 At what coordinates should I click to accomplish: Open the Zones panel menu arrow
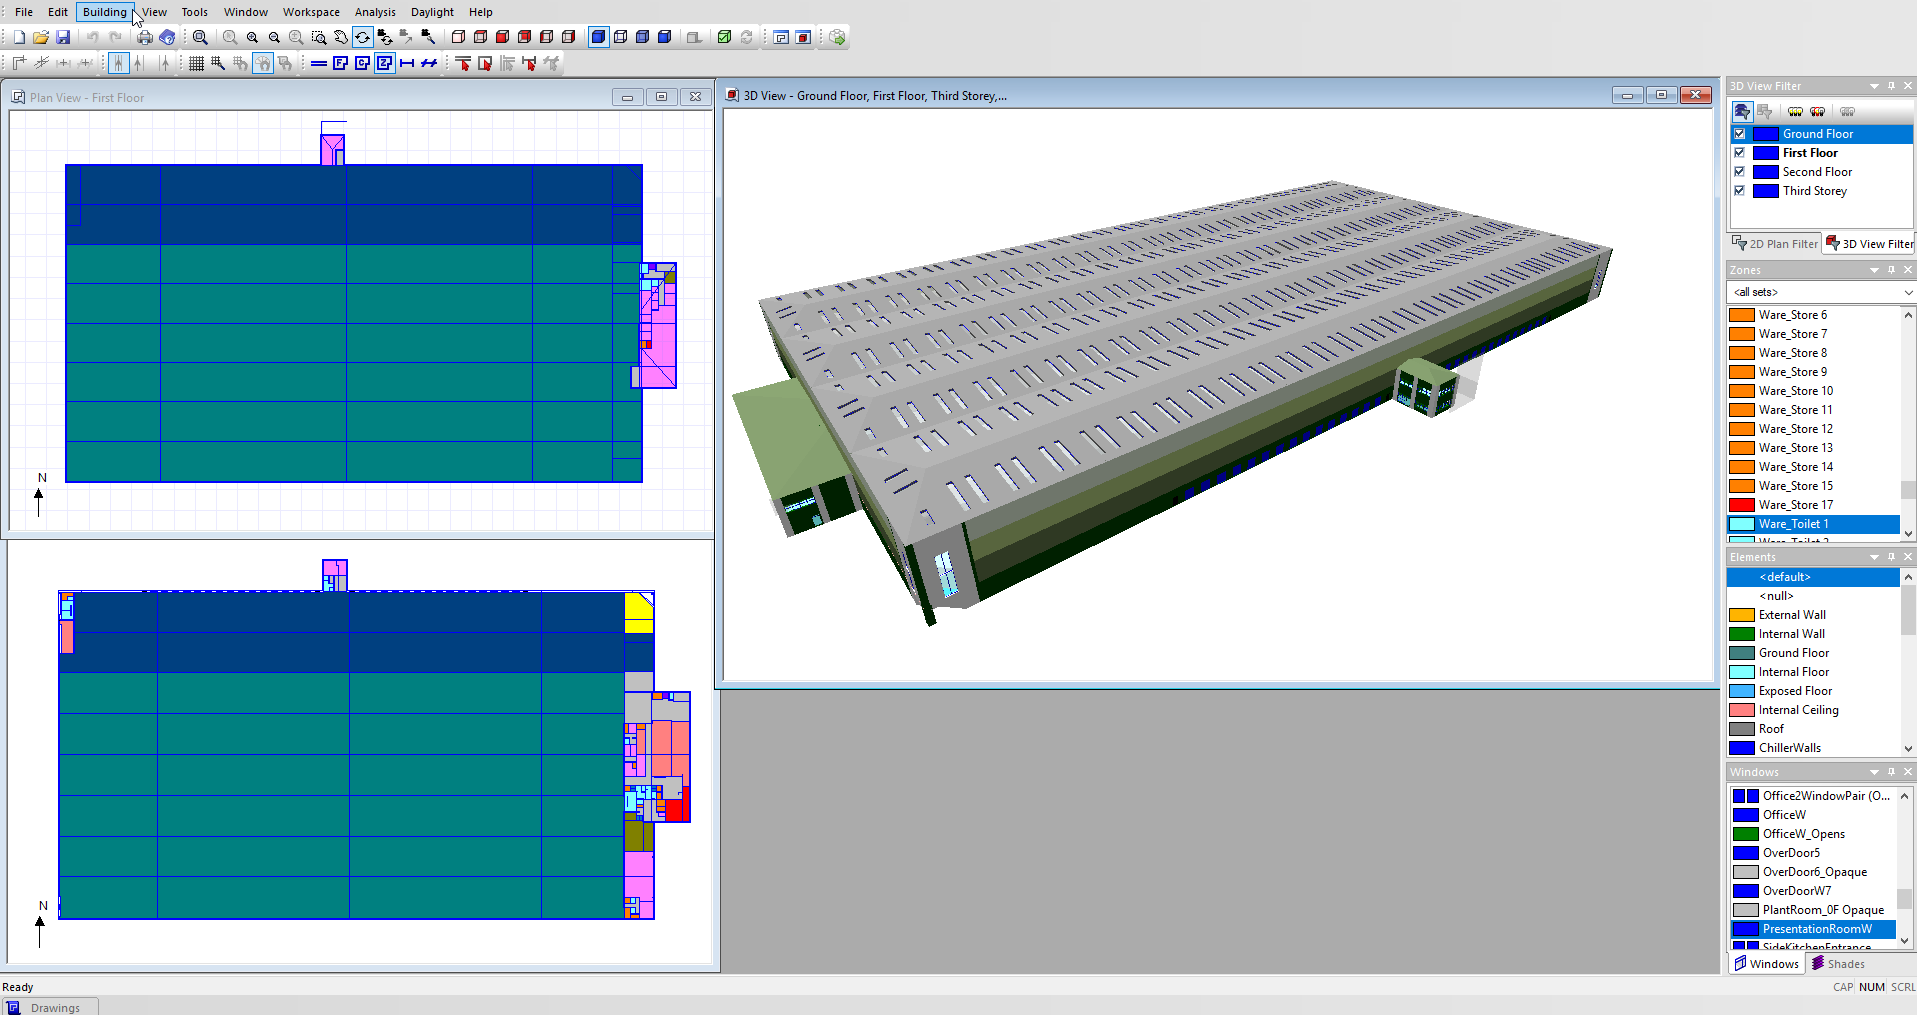1874,270
